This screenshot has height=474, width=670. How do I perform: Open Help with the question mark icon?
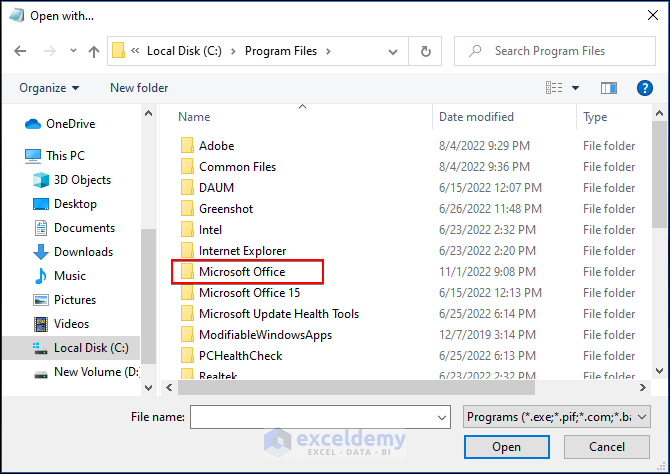pos(644,88)
